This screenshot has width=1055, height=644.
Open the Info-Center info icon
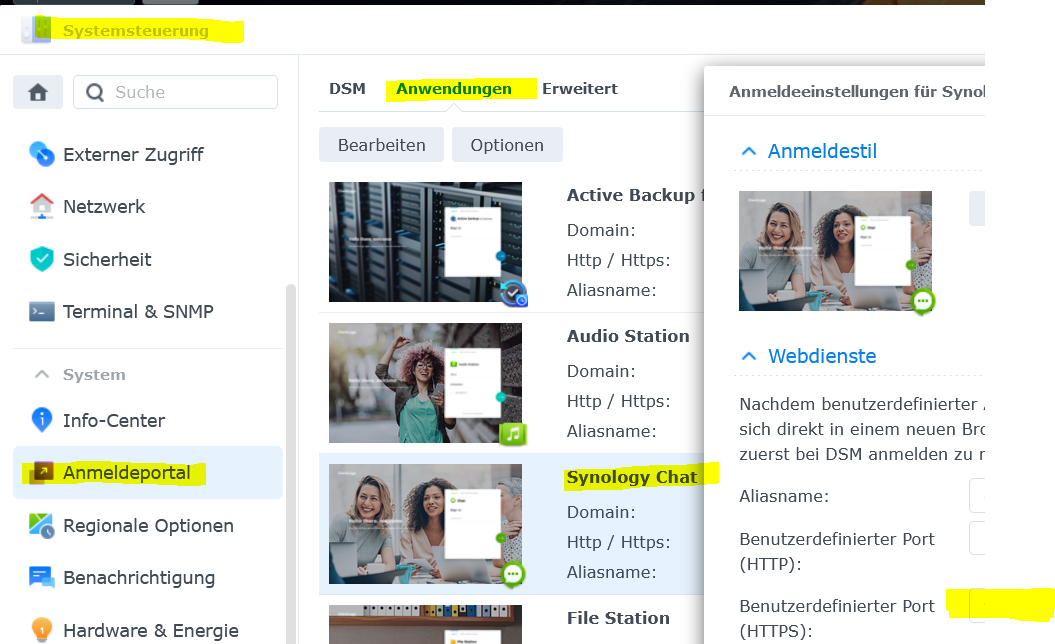42,420
